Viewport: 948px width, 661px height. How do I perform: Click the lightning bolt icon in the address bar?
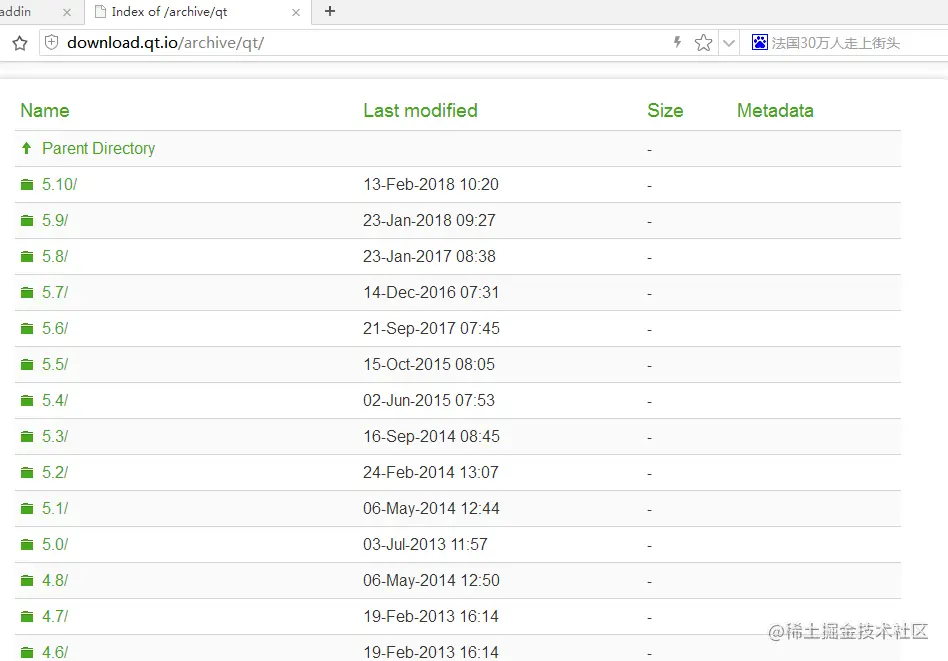(677, 42)
